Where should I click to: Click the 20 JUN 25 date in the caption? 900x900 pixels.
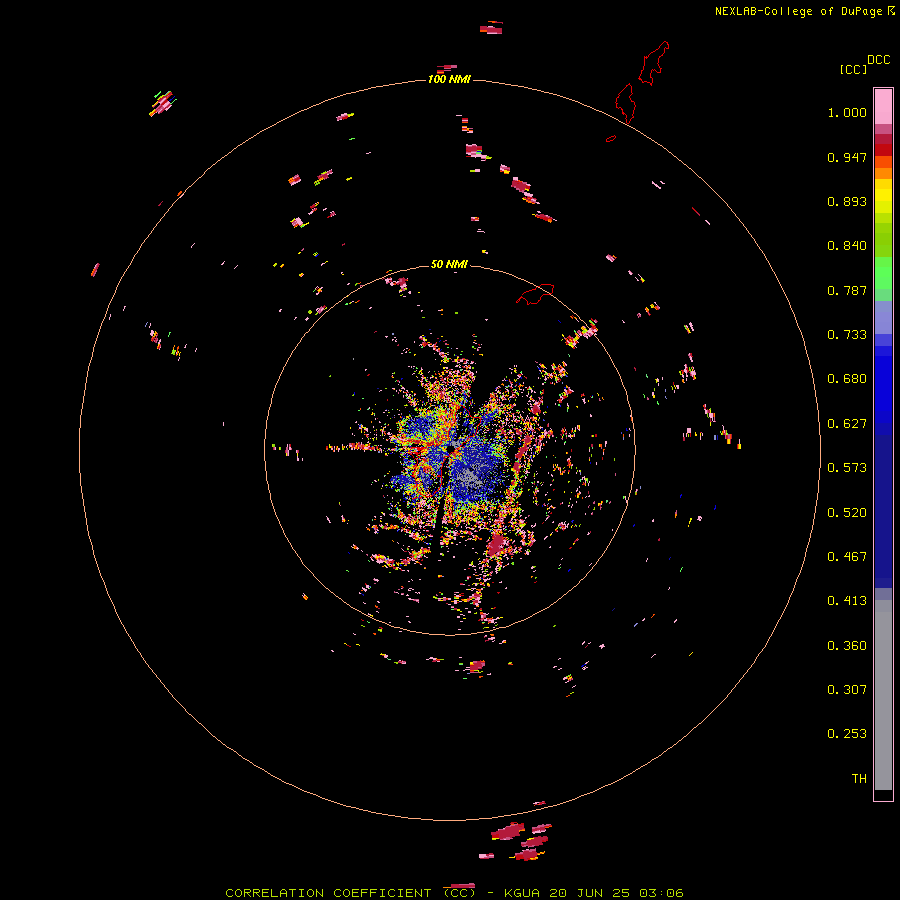[589, 893]
